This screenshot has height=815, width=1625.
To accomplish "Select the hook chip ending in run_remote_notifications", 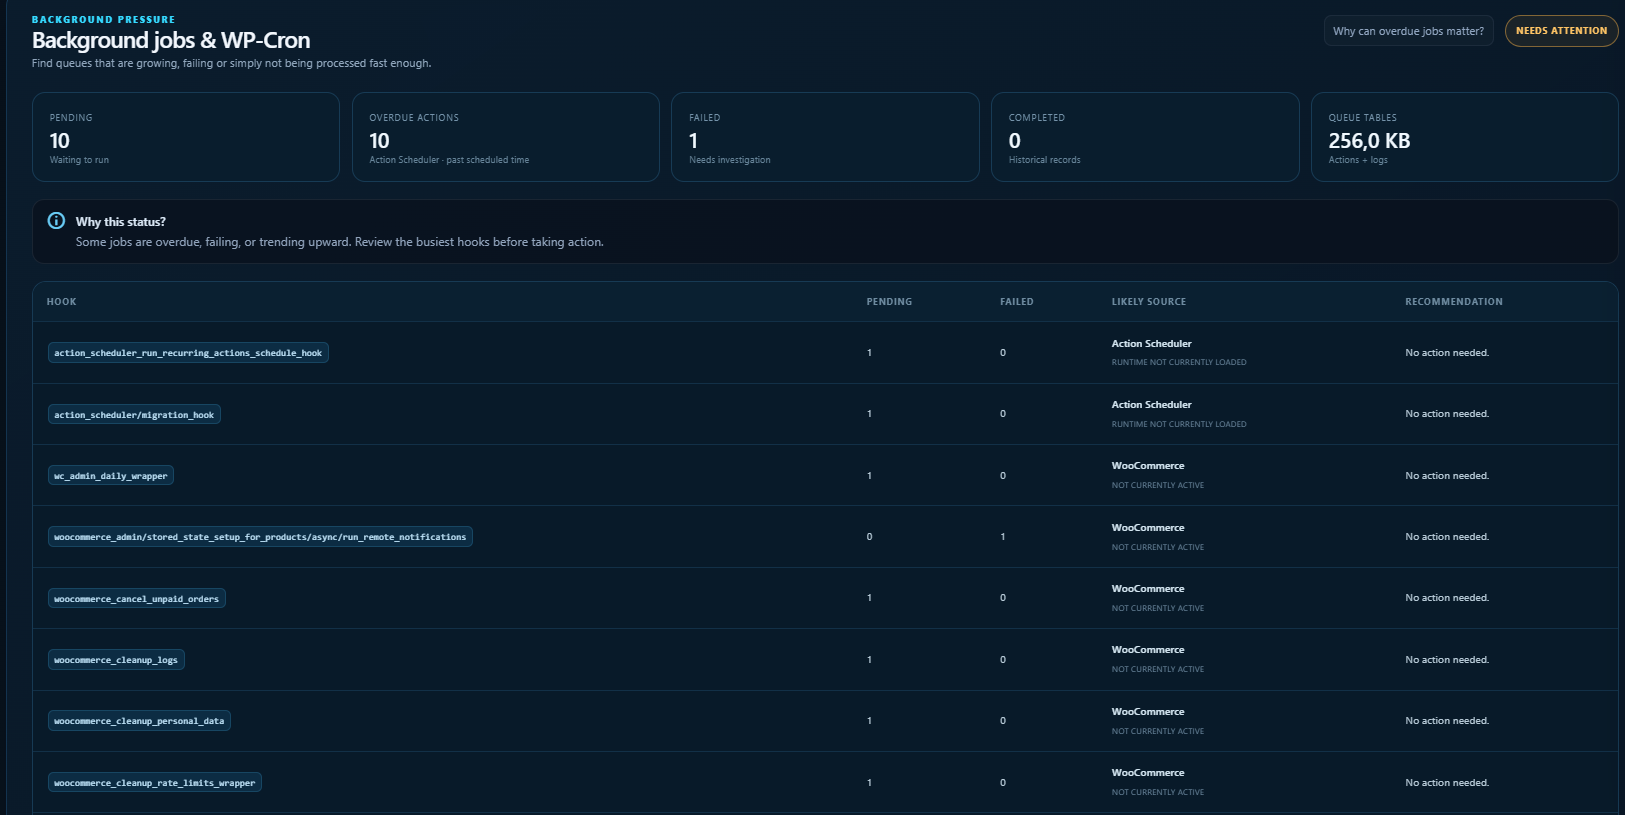I will pyautogui.click(x=260, y=537).
